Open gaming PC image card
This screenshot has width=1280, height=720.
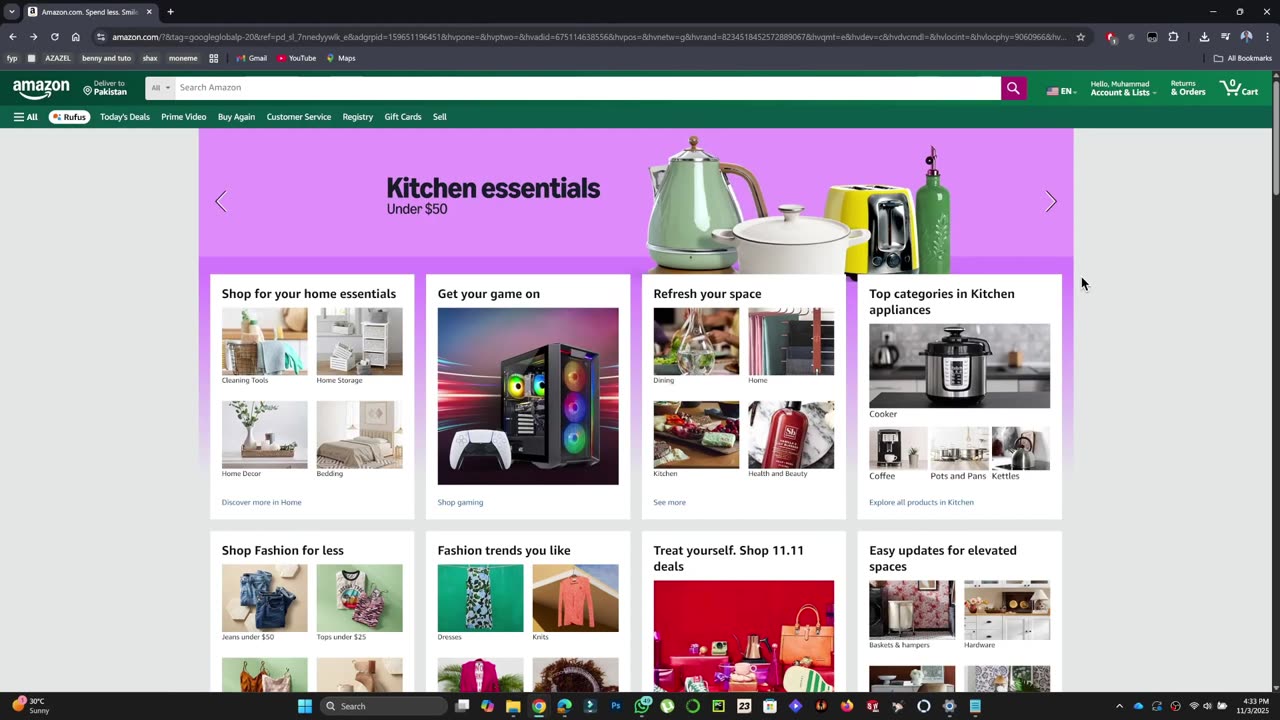528,396
